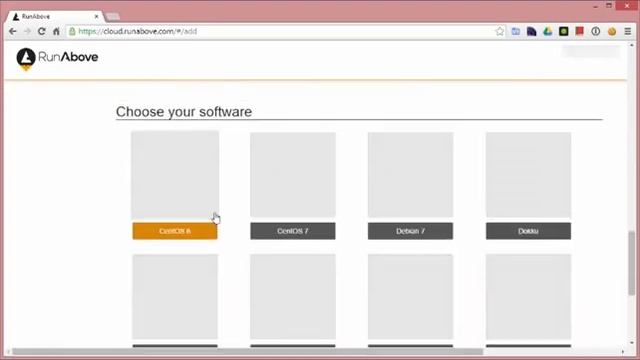The height and width of the screenshot is (360, 640).
Task: Open the Chrome hamburger menu
Action: pos(628,31)
